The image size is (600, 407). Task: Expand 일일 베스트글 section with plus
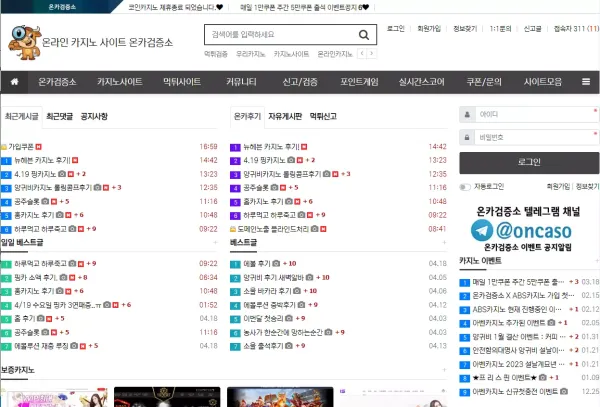pos(215,243)
